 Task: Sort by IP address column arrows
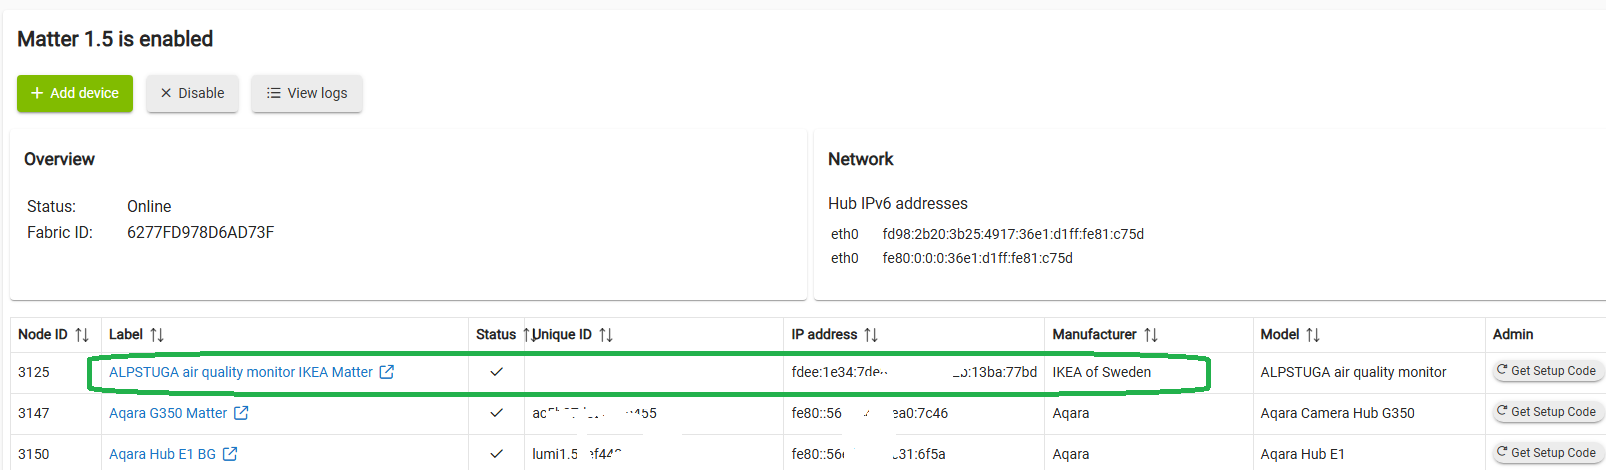(x=871, y=335)
